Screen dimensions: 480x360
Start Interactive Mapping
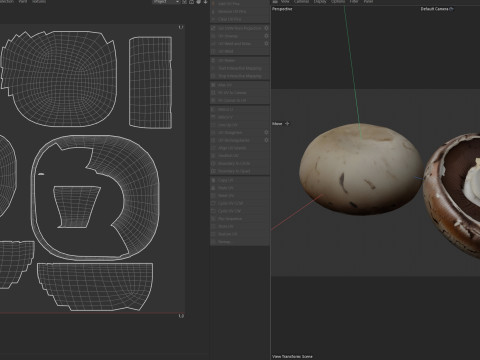tap(240, 68)
